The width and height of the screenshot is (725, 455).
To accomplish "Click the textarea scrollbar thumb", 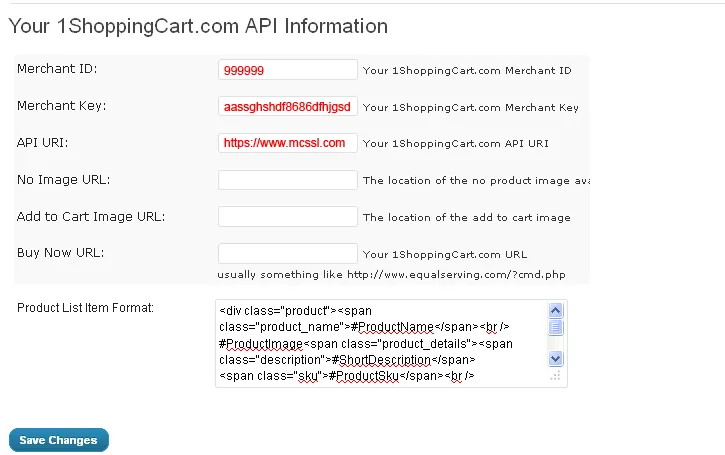I will pyautogui.click(x=555, y=327).
